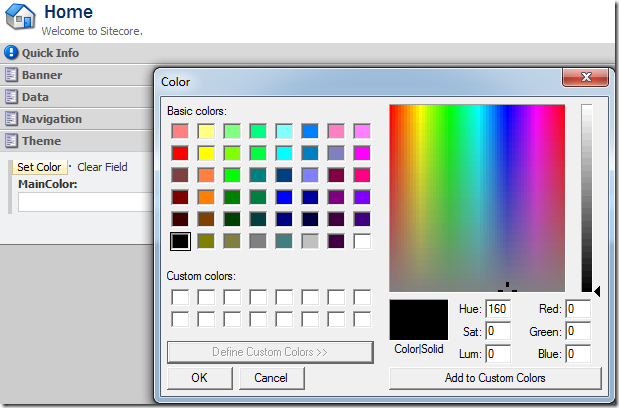
Task: Click Add to Custom Colors button
Action: pos(495,378)
